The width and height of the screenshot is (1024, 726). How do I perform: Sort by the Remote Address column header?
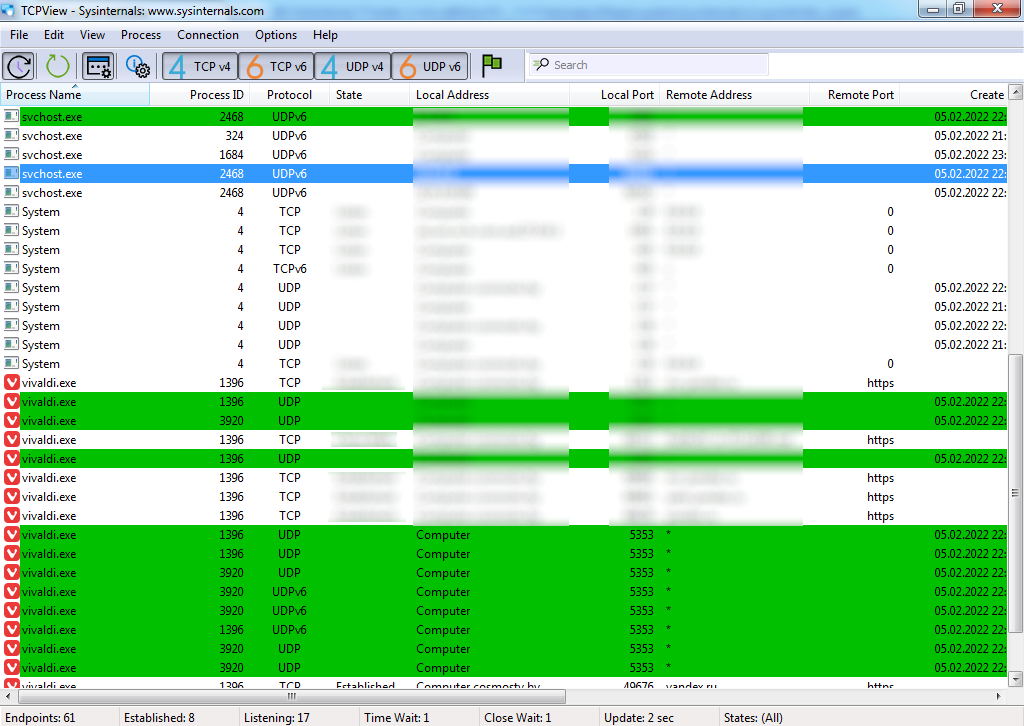[735, 95]
